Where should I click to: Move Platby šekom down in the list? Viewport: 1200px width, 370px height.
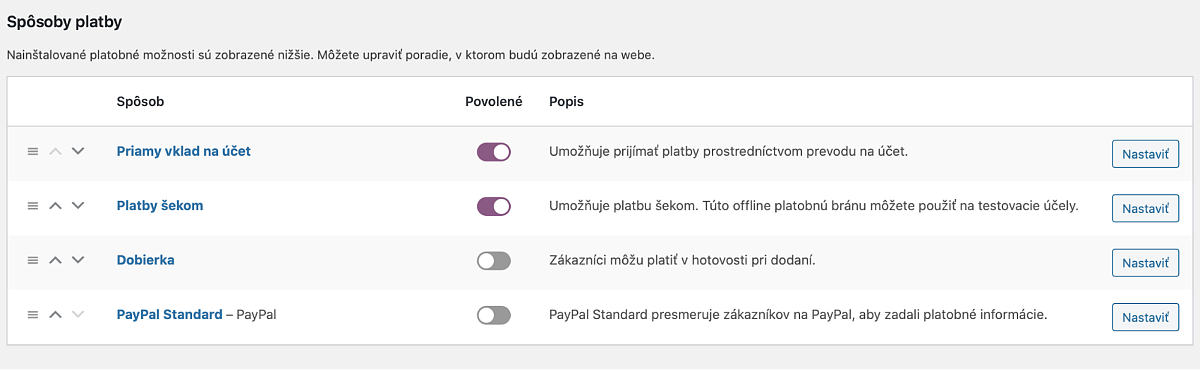click(78, 205)
